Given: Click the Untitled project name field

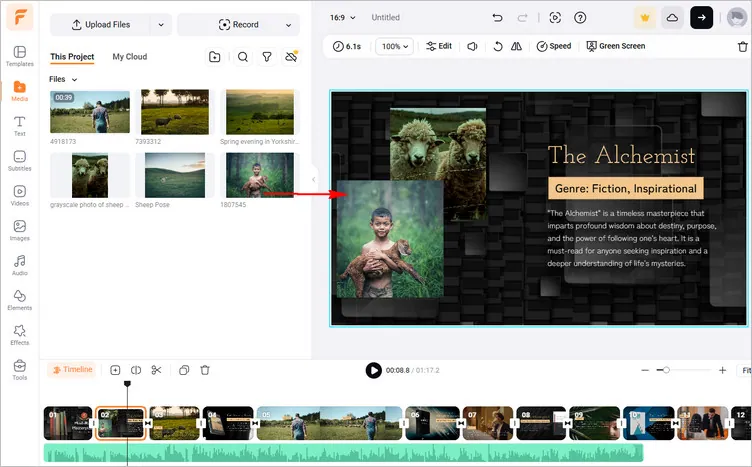Looking at the screenshot, I should [386, 17].
